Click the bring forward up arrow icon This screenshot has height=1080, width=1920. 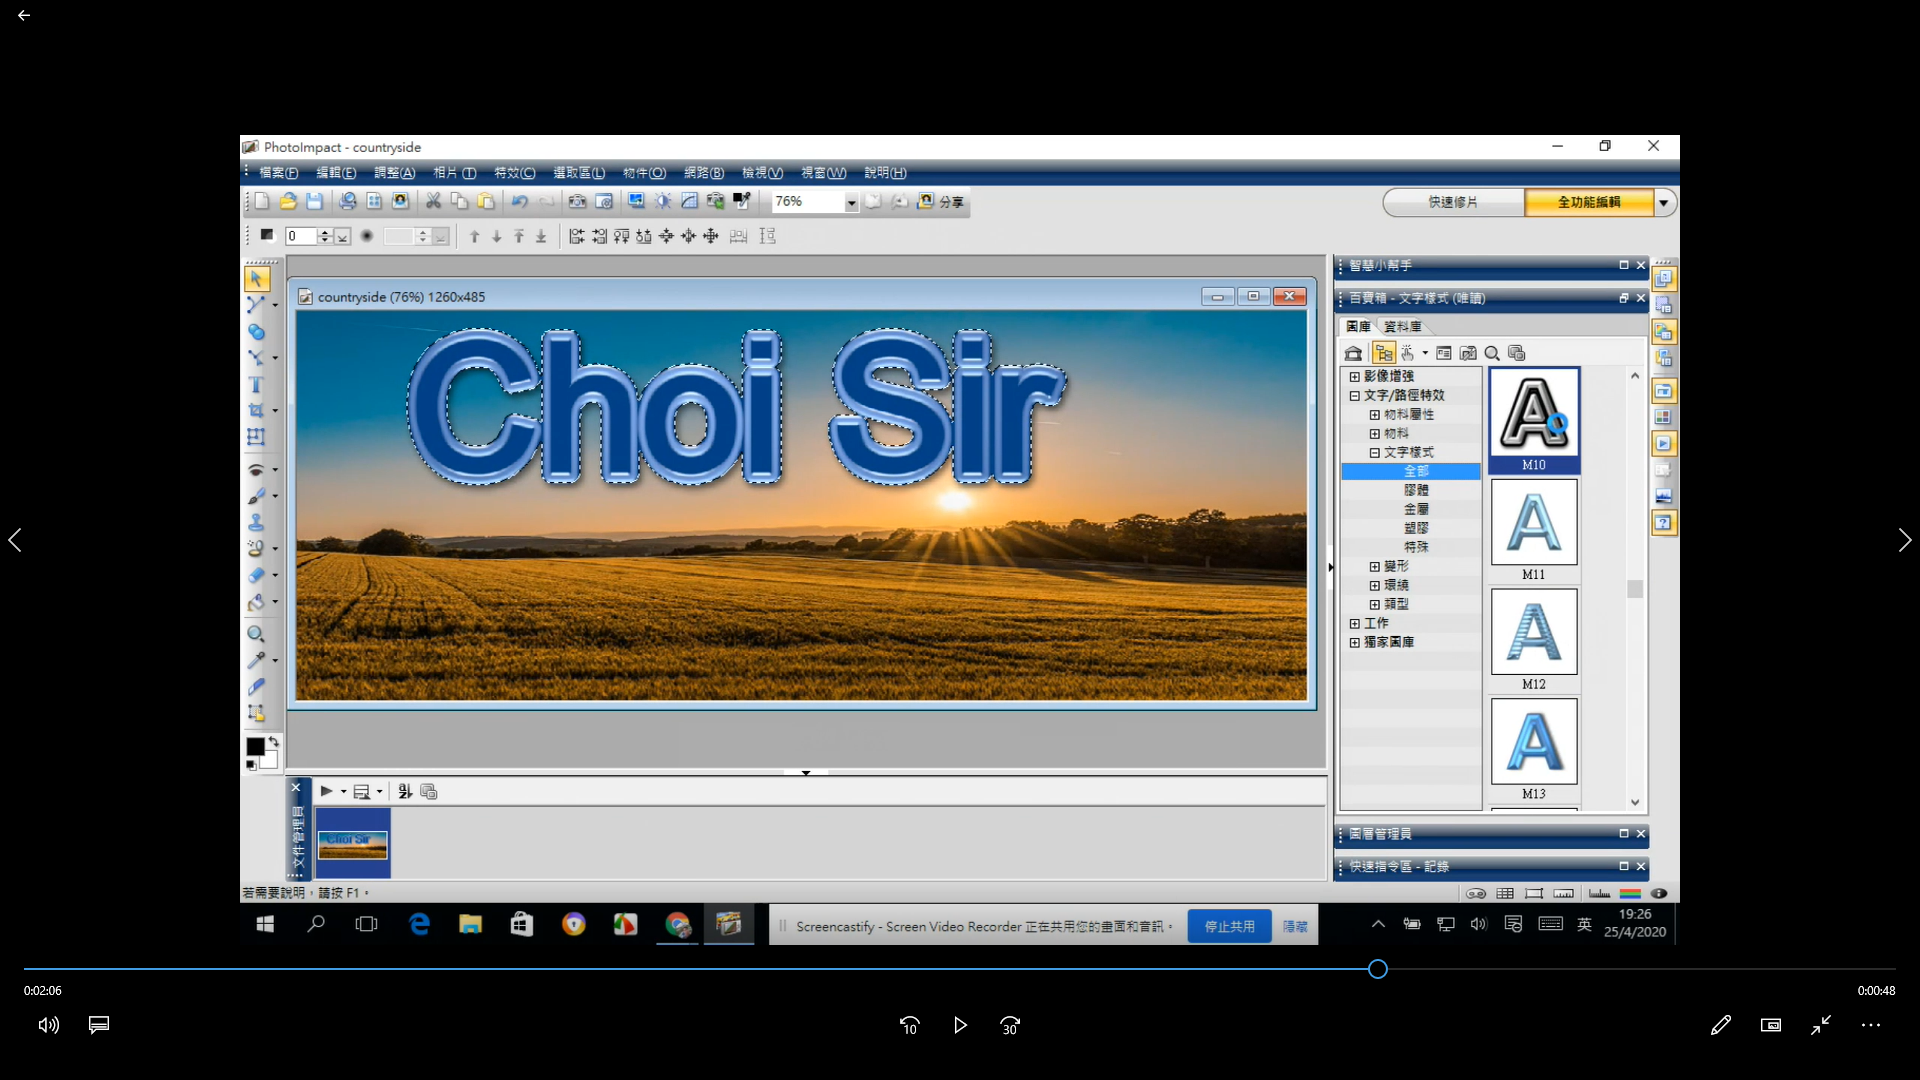(x=474, y=237)
